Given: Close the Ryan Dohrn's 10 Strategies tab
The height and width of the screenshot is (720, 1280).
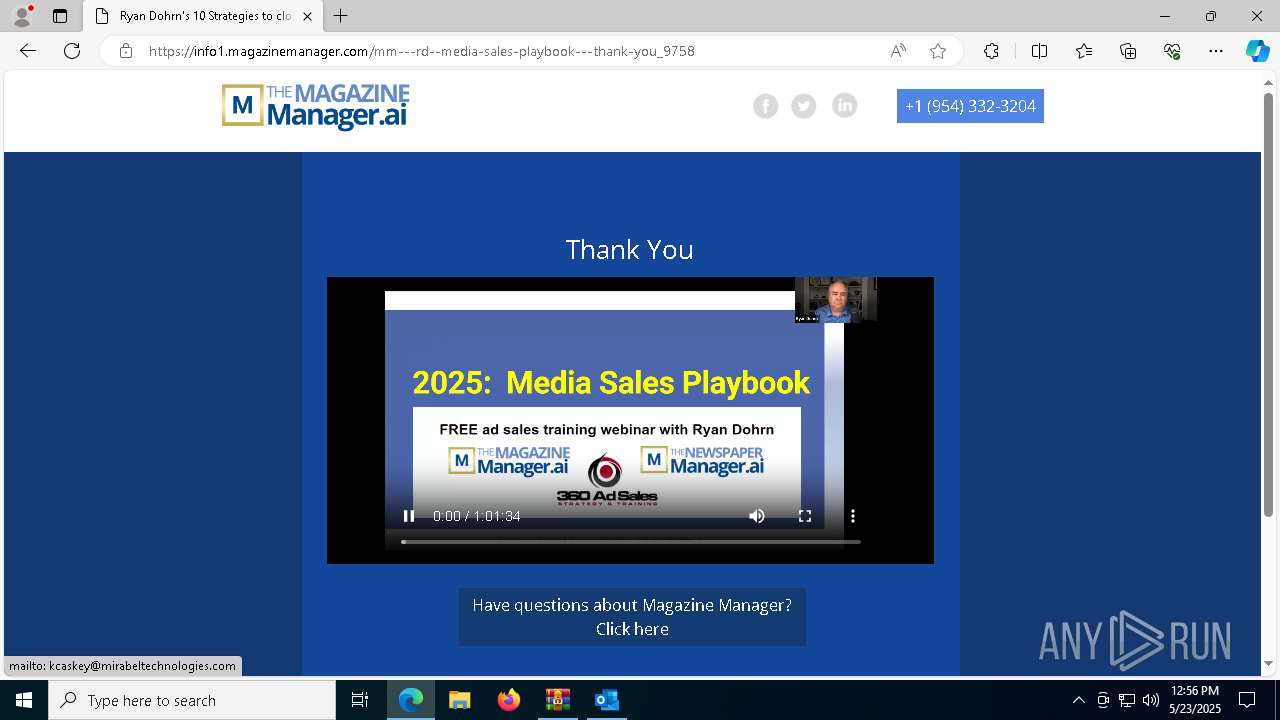Looking at the screenshot, I should pyautogui.click(x=307, y=16).
